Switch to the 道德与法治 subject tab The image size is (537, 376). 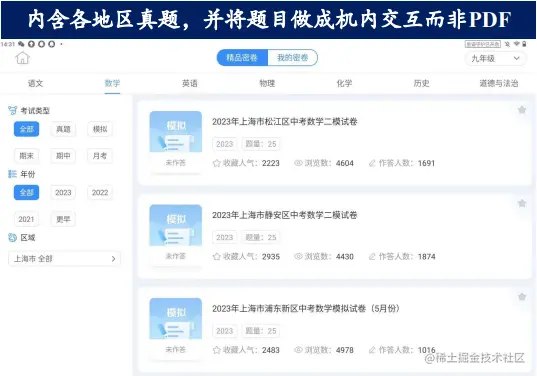pyautogui.click(x=499, y=83)
